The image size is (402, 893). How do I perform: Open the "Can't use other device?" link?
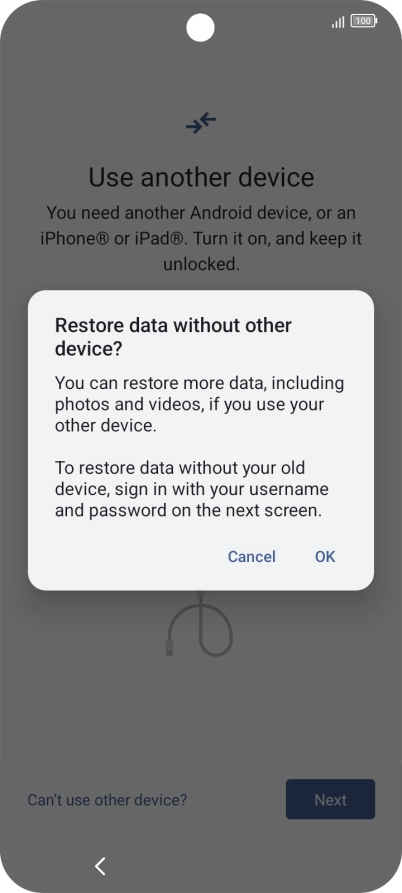click(107, 800)
